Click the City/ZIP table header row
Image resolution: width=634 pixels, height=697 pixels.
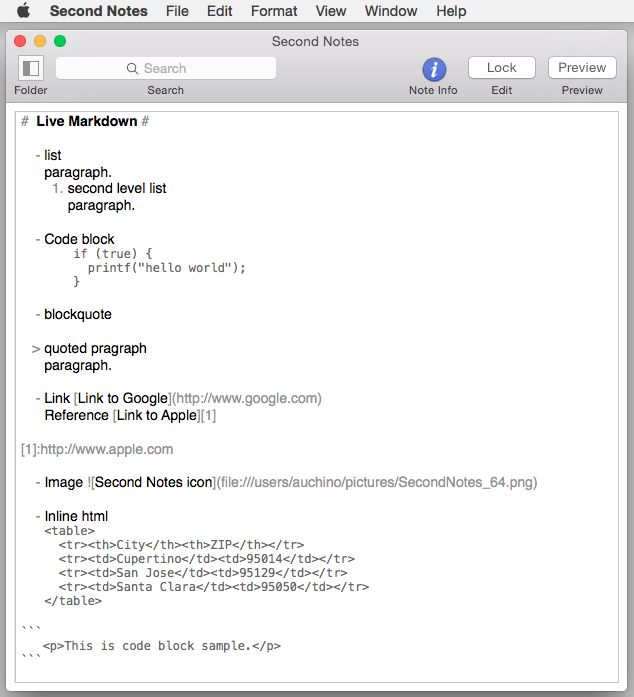181,545
